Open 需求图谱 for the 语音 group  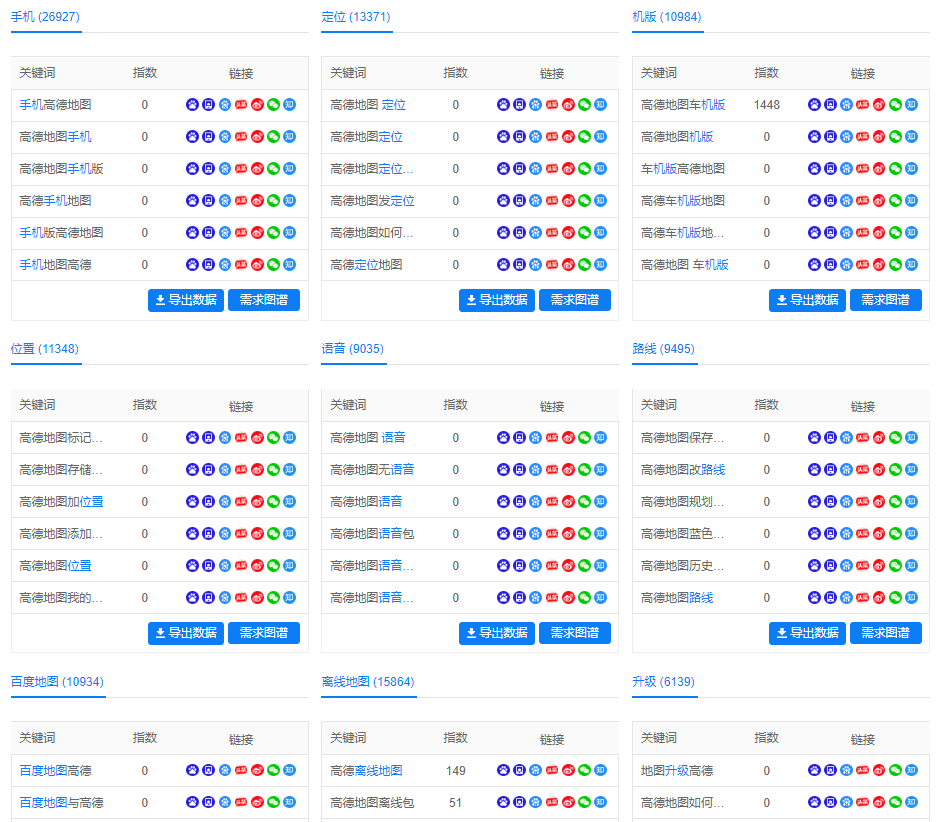pos(575,633)
